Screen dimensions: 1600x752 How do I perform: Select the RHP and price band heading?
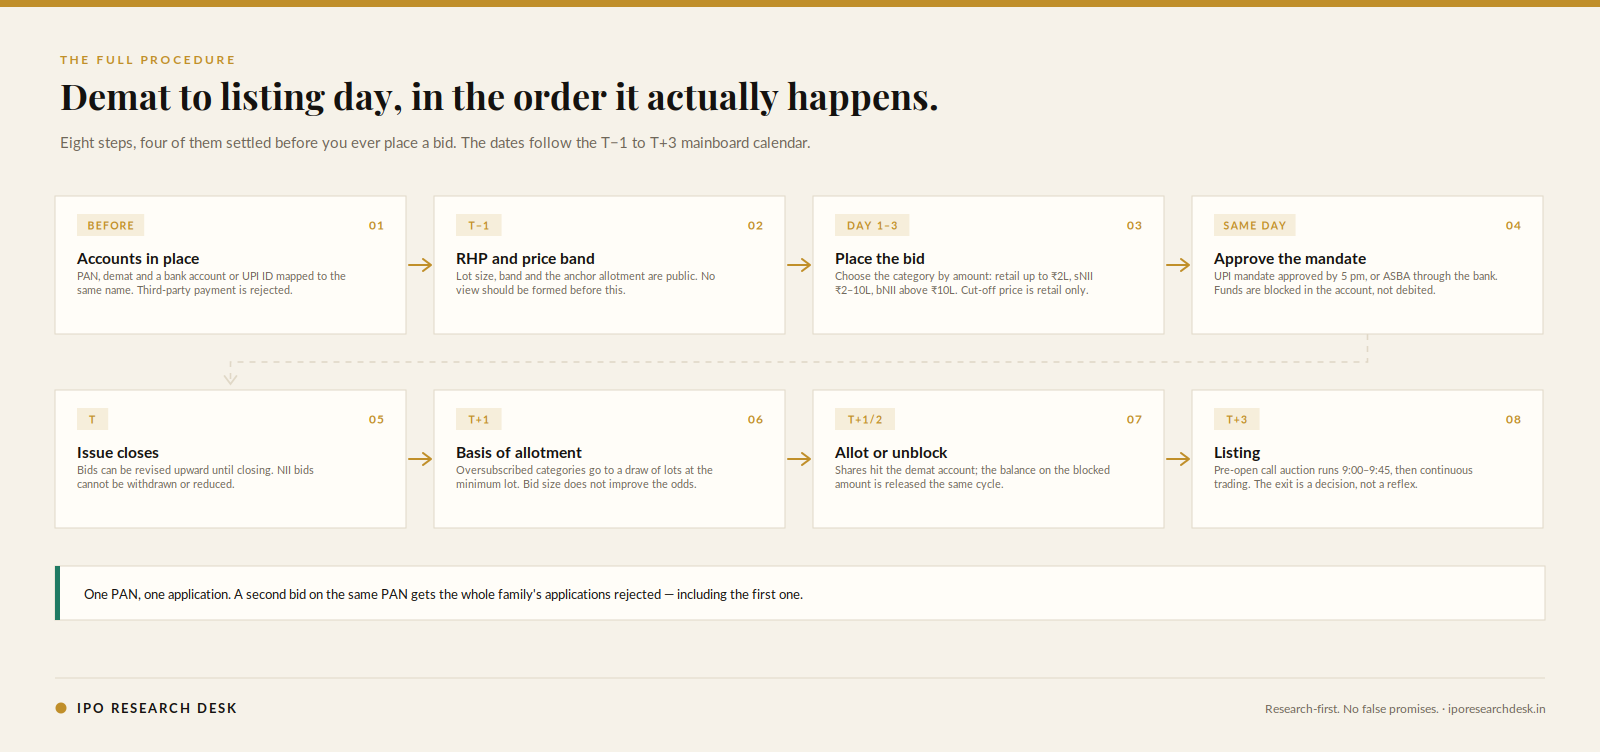point(525,259)
